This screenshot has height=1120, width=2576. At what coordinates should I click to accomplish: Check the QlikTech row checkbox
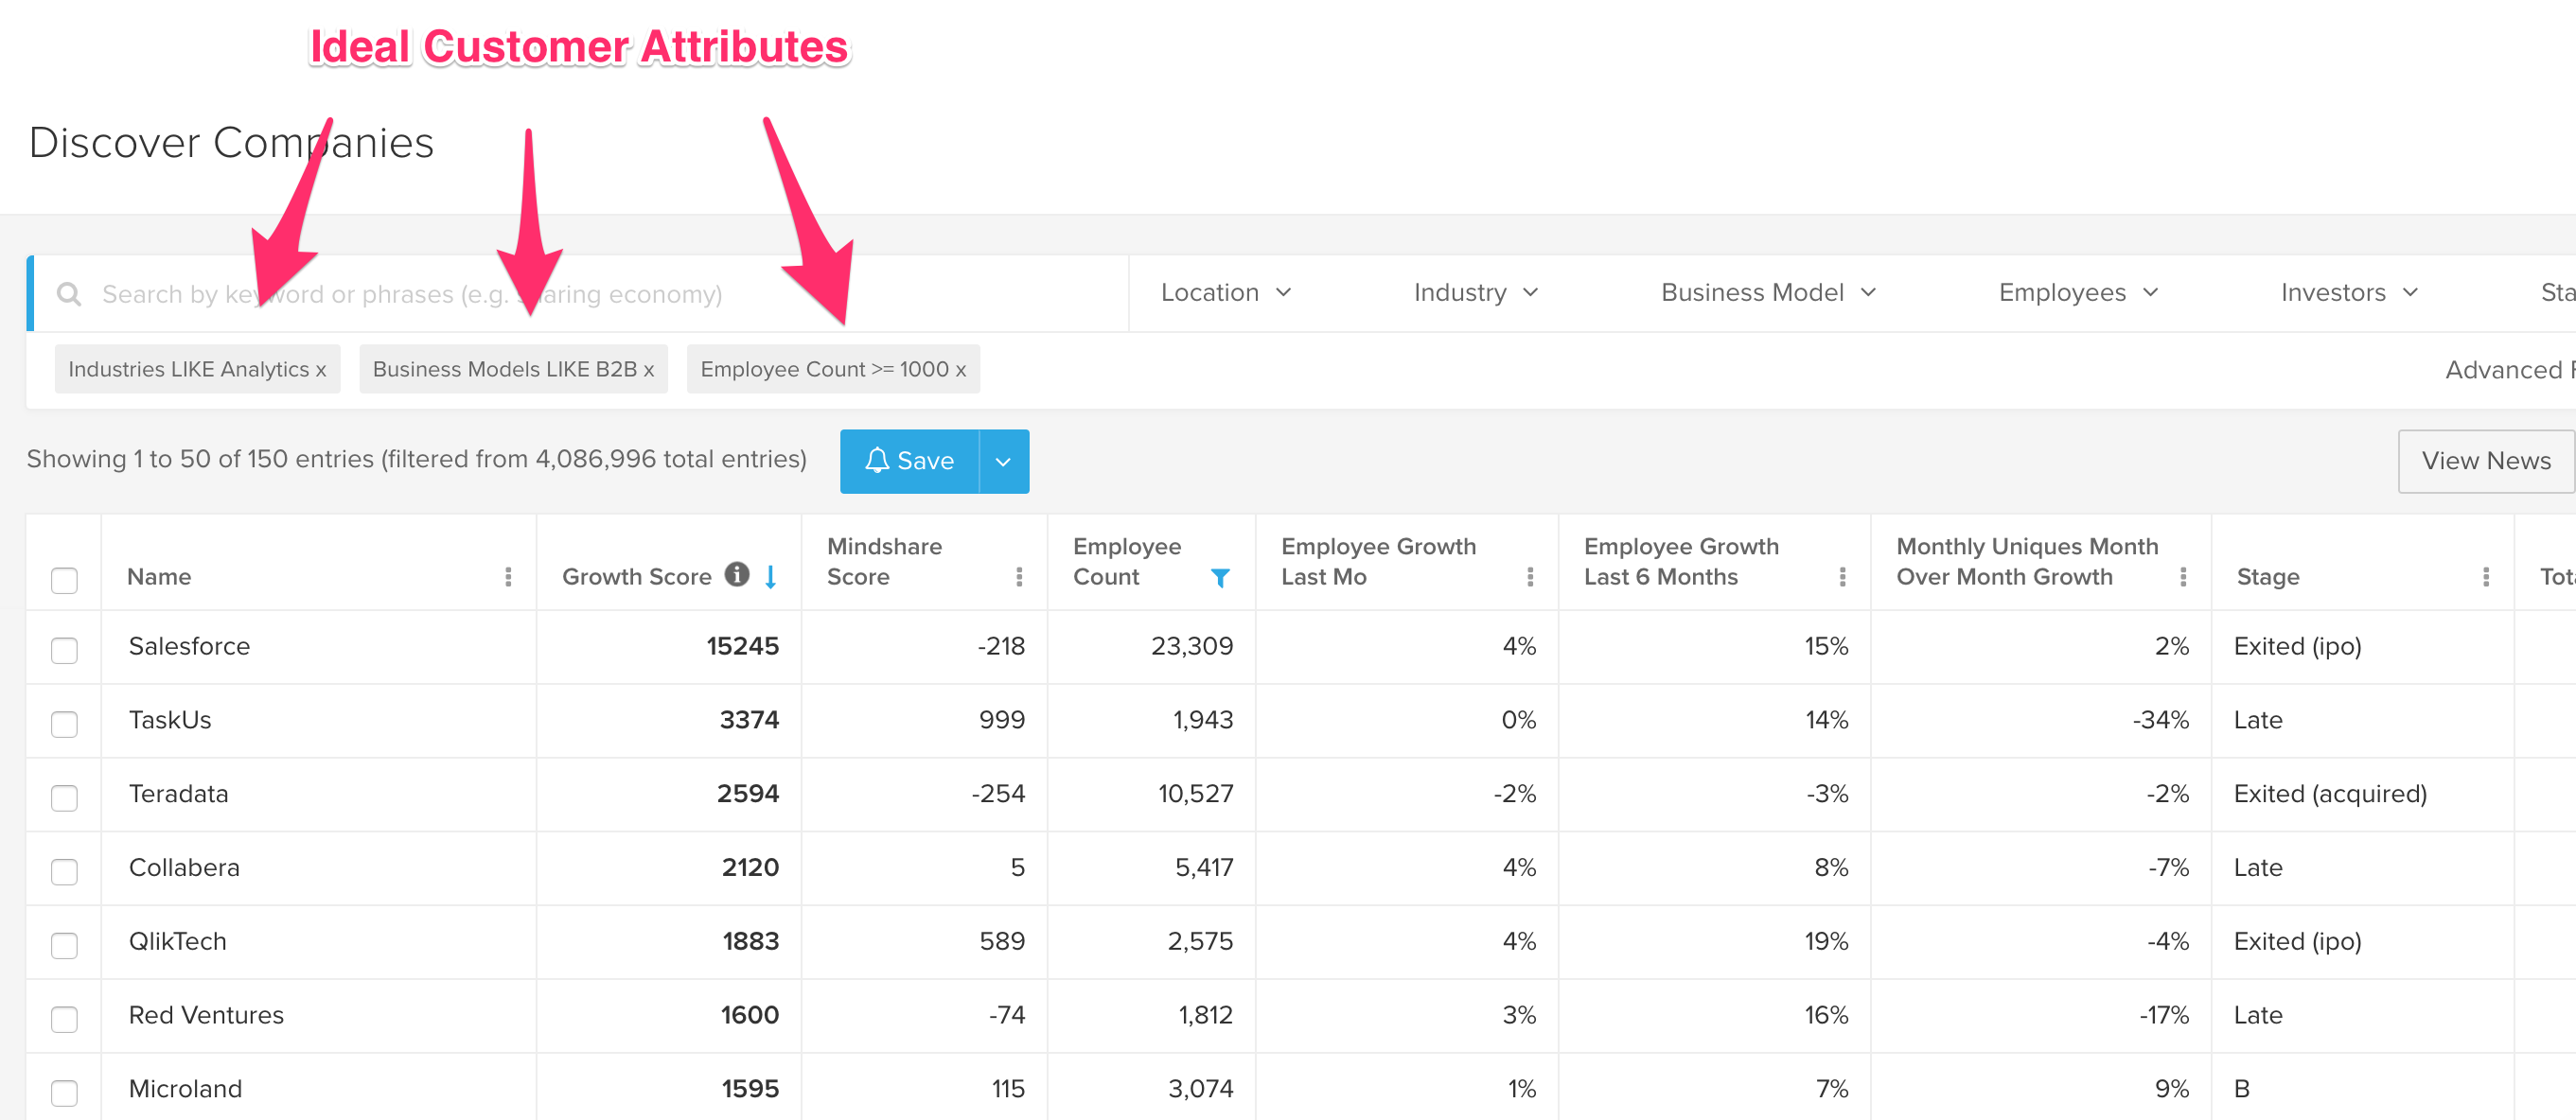point(64,946)
